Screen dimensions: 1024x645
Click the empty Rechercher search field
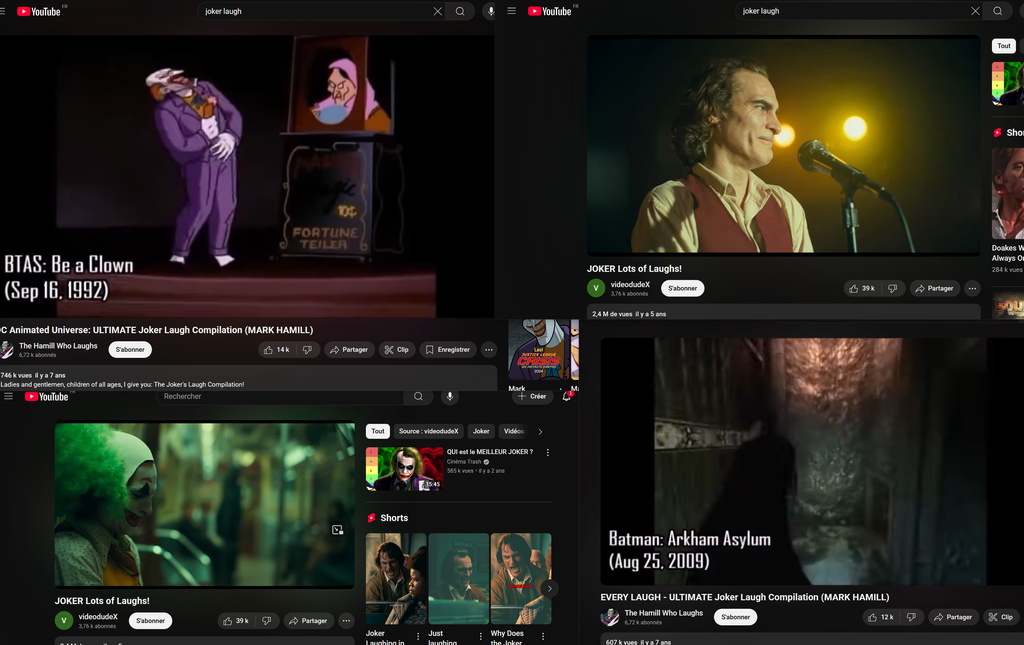pos(280,396)
